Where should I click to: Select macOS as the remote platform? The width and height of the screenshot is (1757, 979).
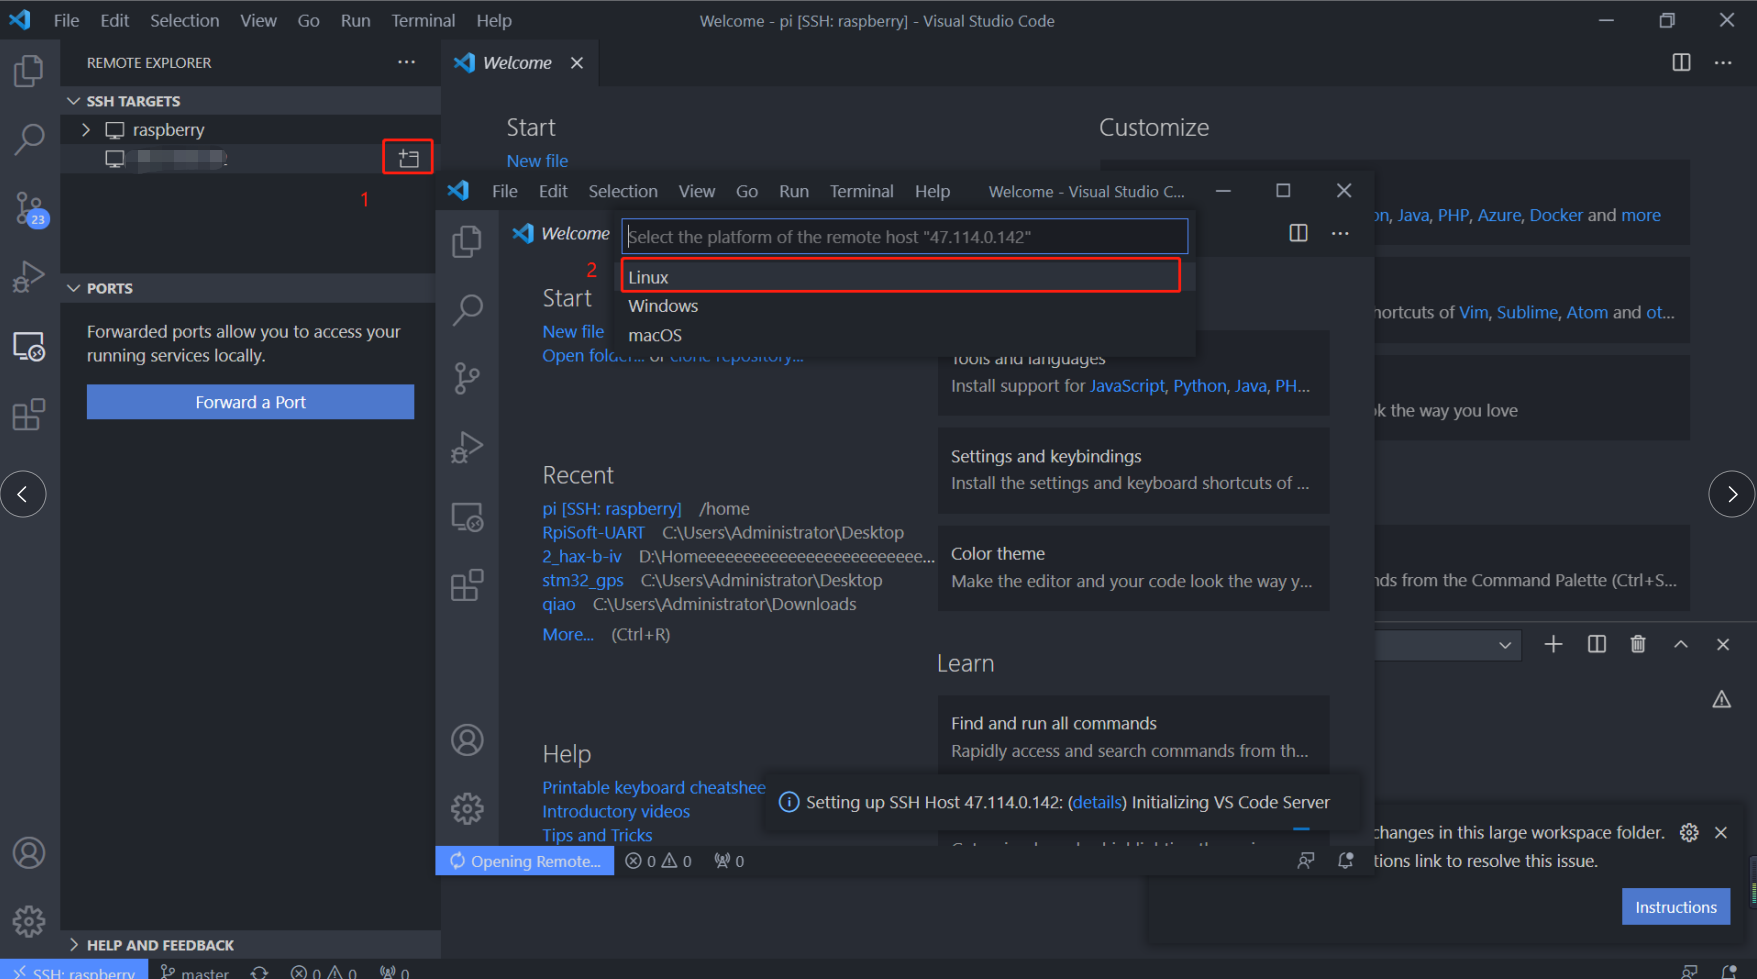click(905, 335)
